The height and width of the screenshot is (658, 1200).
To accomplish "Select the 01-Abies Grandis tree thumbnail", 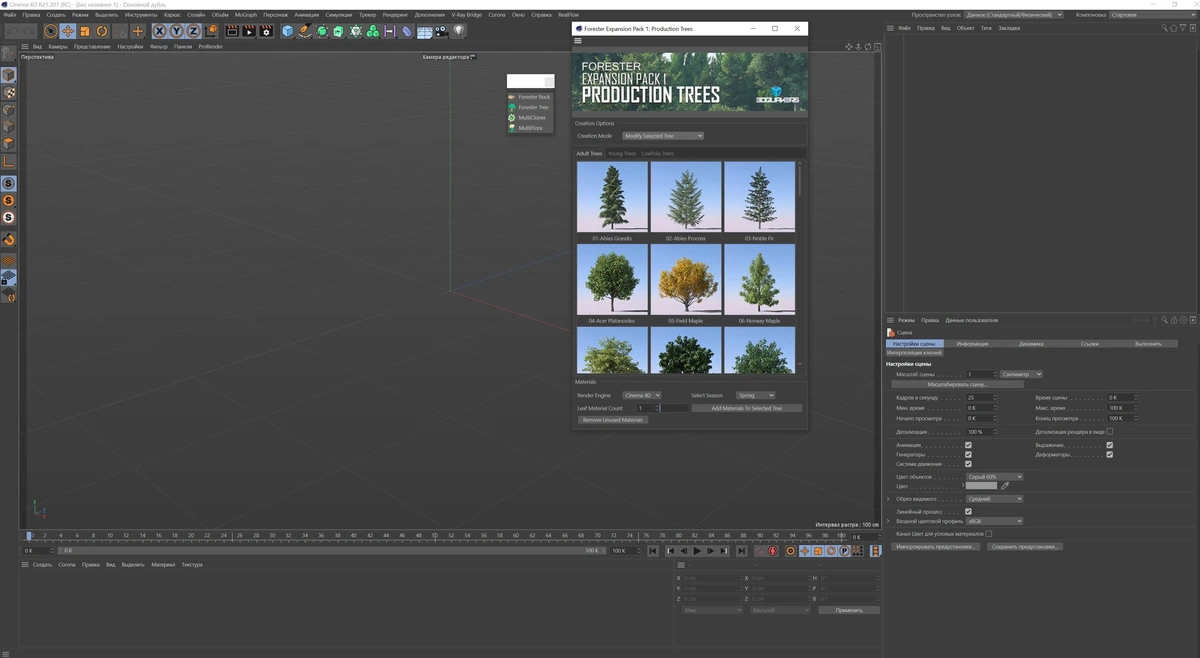I will click(612, 197).
